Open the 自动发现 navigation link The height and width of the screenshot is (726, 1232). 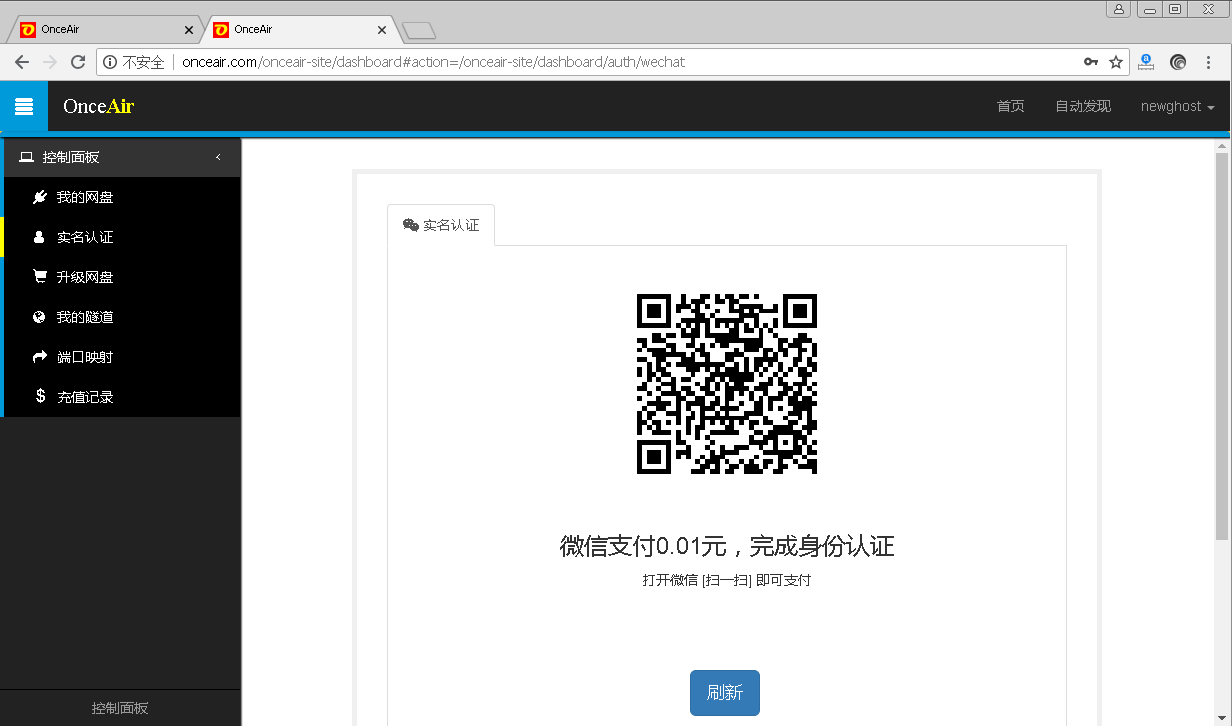pyautogui.click(x=1083, y=106)
